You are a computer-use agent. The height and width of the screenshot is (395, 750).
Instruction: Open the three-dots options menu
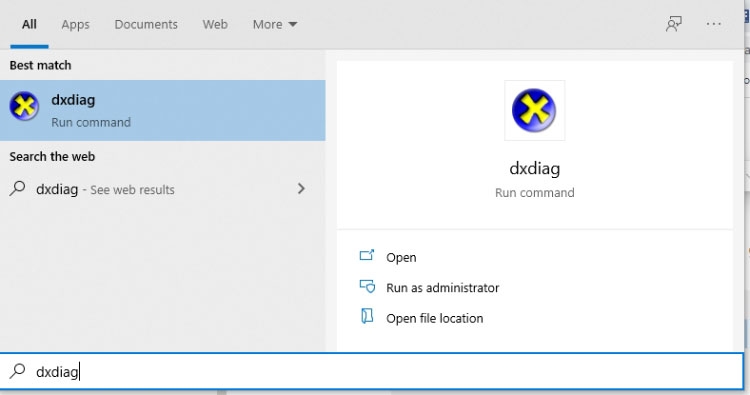pos(714,23)
